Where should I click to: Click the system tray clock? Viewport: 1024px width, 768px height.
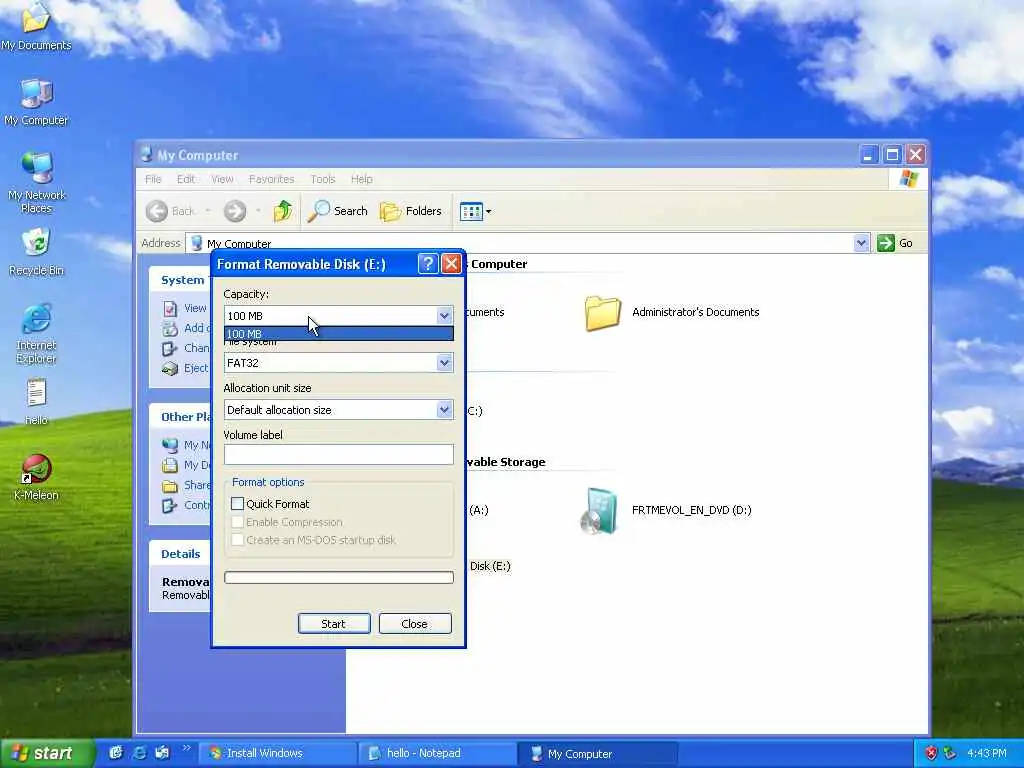tap(987, 753)
